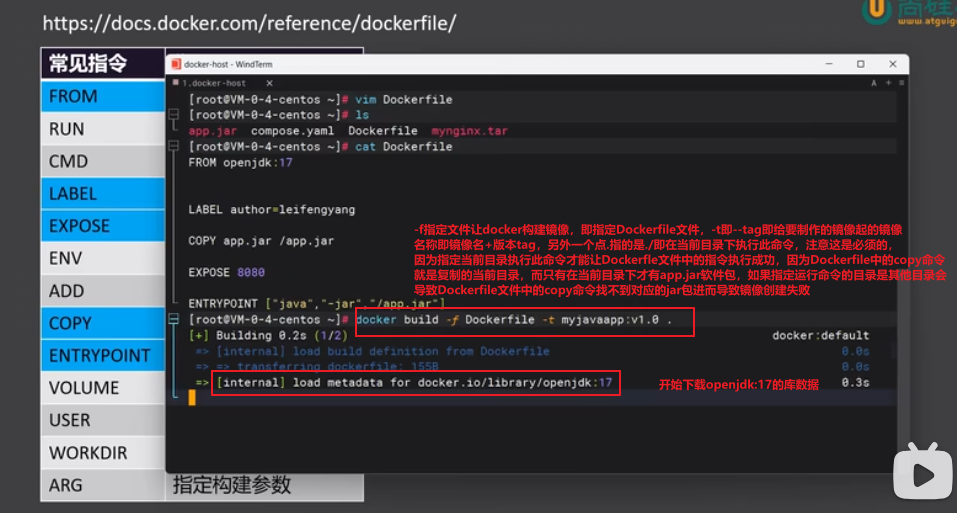957x513 pixels.
Task: Select the EXPOSE instruction row in the left list
Action: point(103,226)
